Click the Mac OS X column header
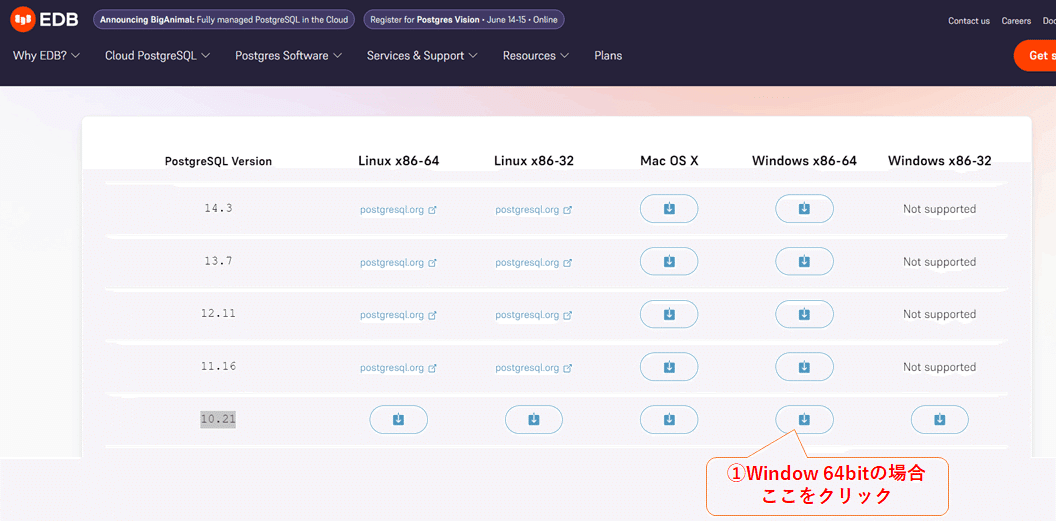The height and width of the screenshot is (521, 1056). point(669,161)
